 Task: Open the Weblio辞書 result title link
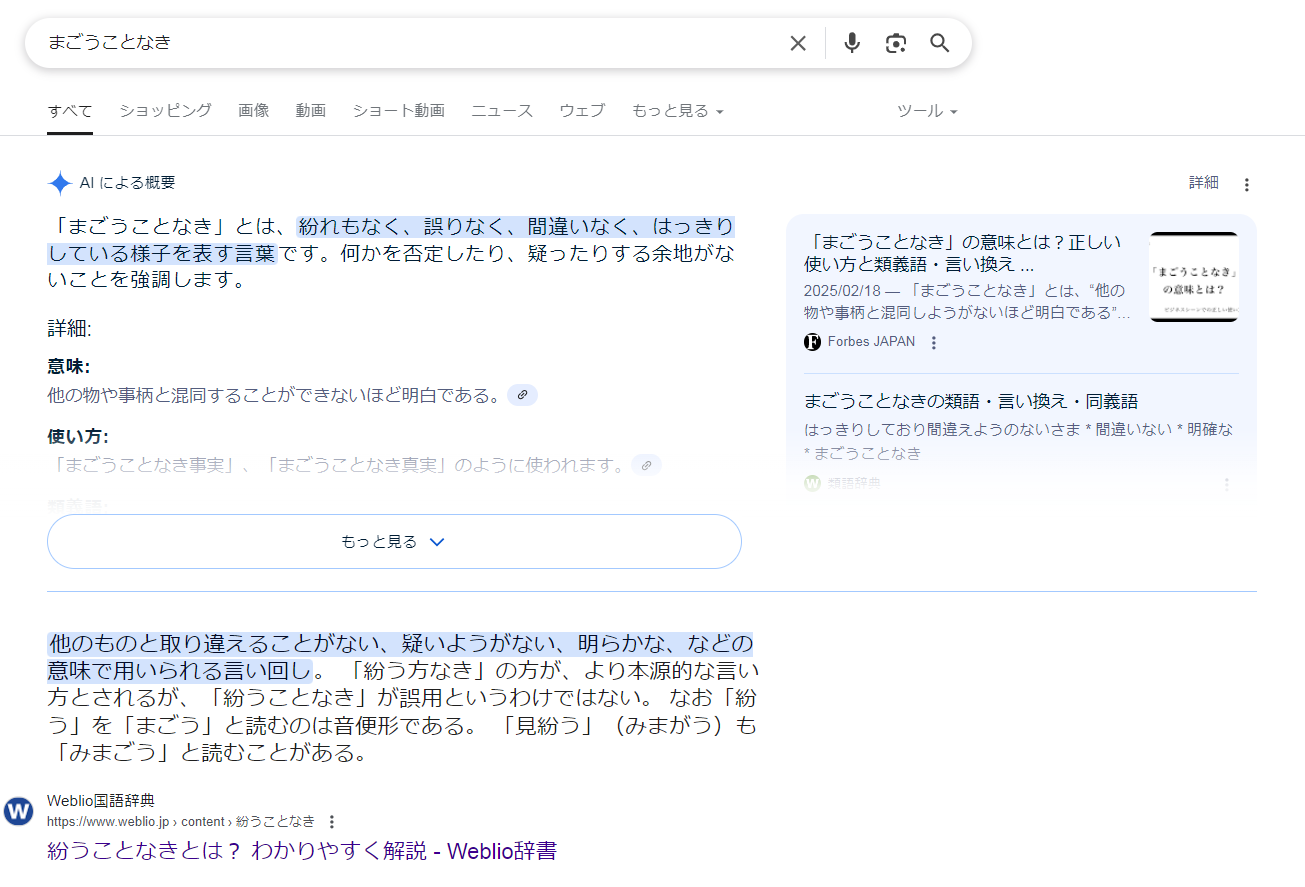[302, 851]
